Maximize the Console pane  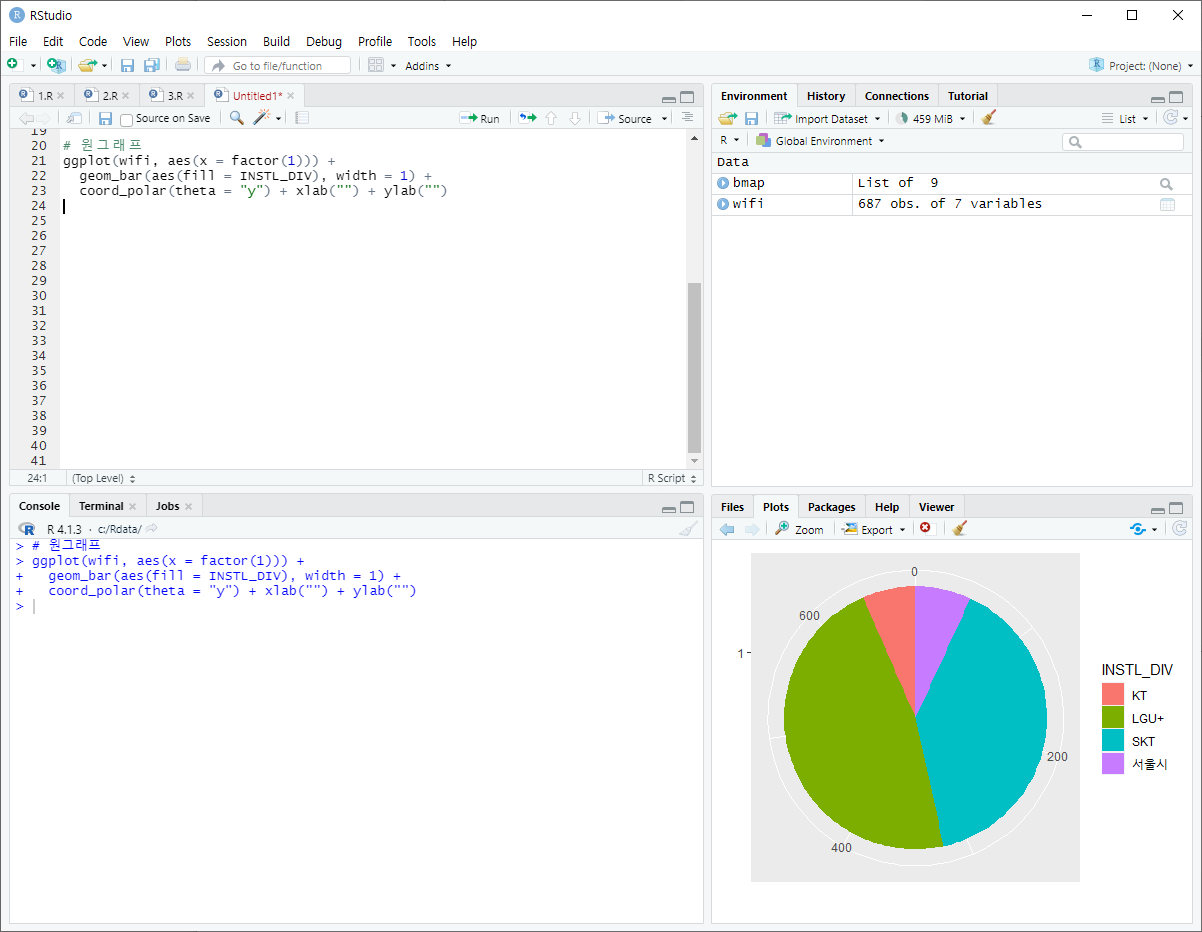tap(687, 507)
